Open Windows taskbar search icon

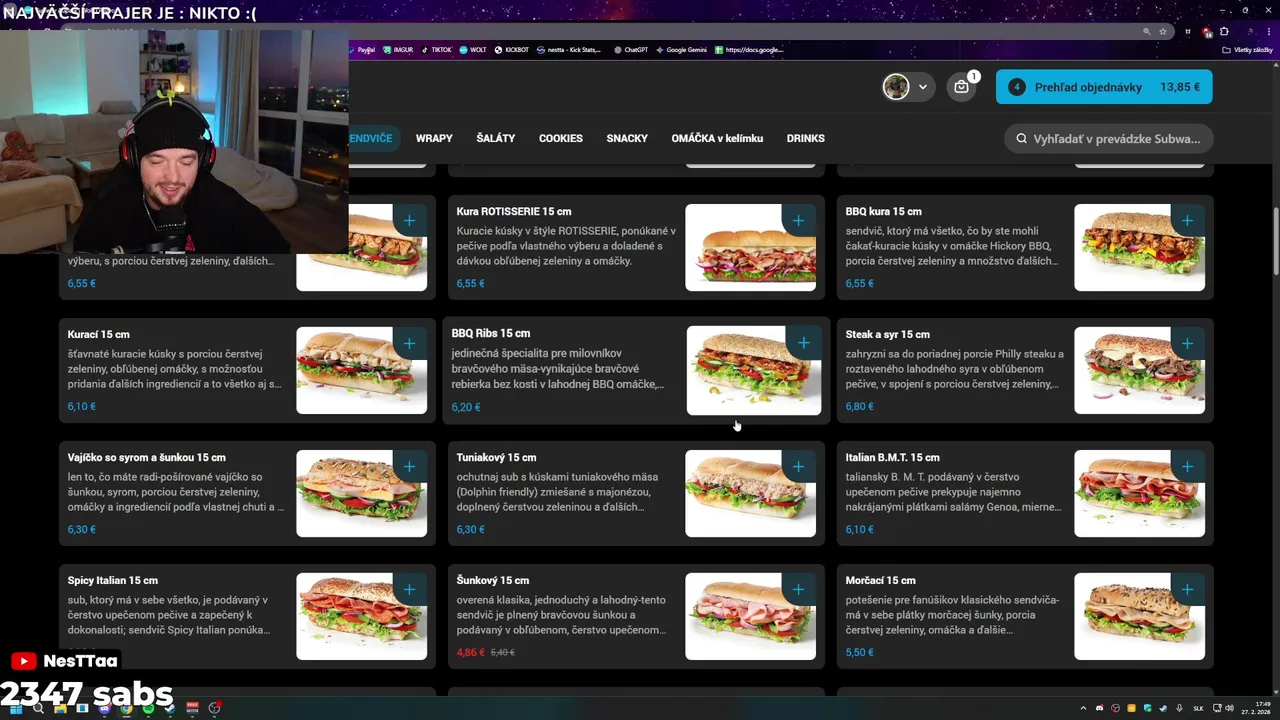pos(38,708)
